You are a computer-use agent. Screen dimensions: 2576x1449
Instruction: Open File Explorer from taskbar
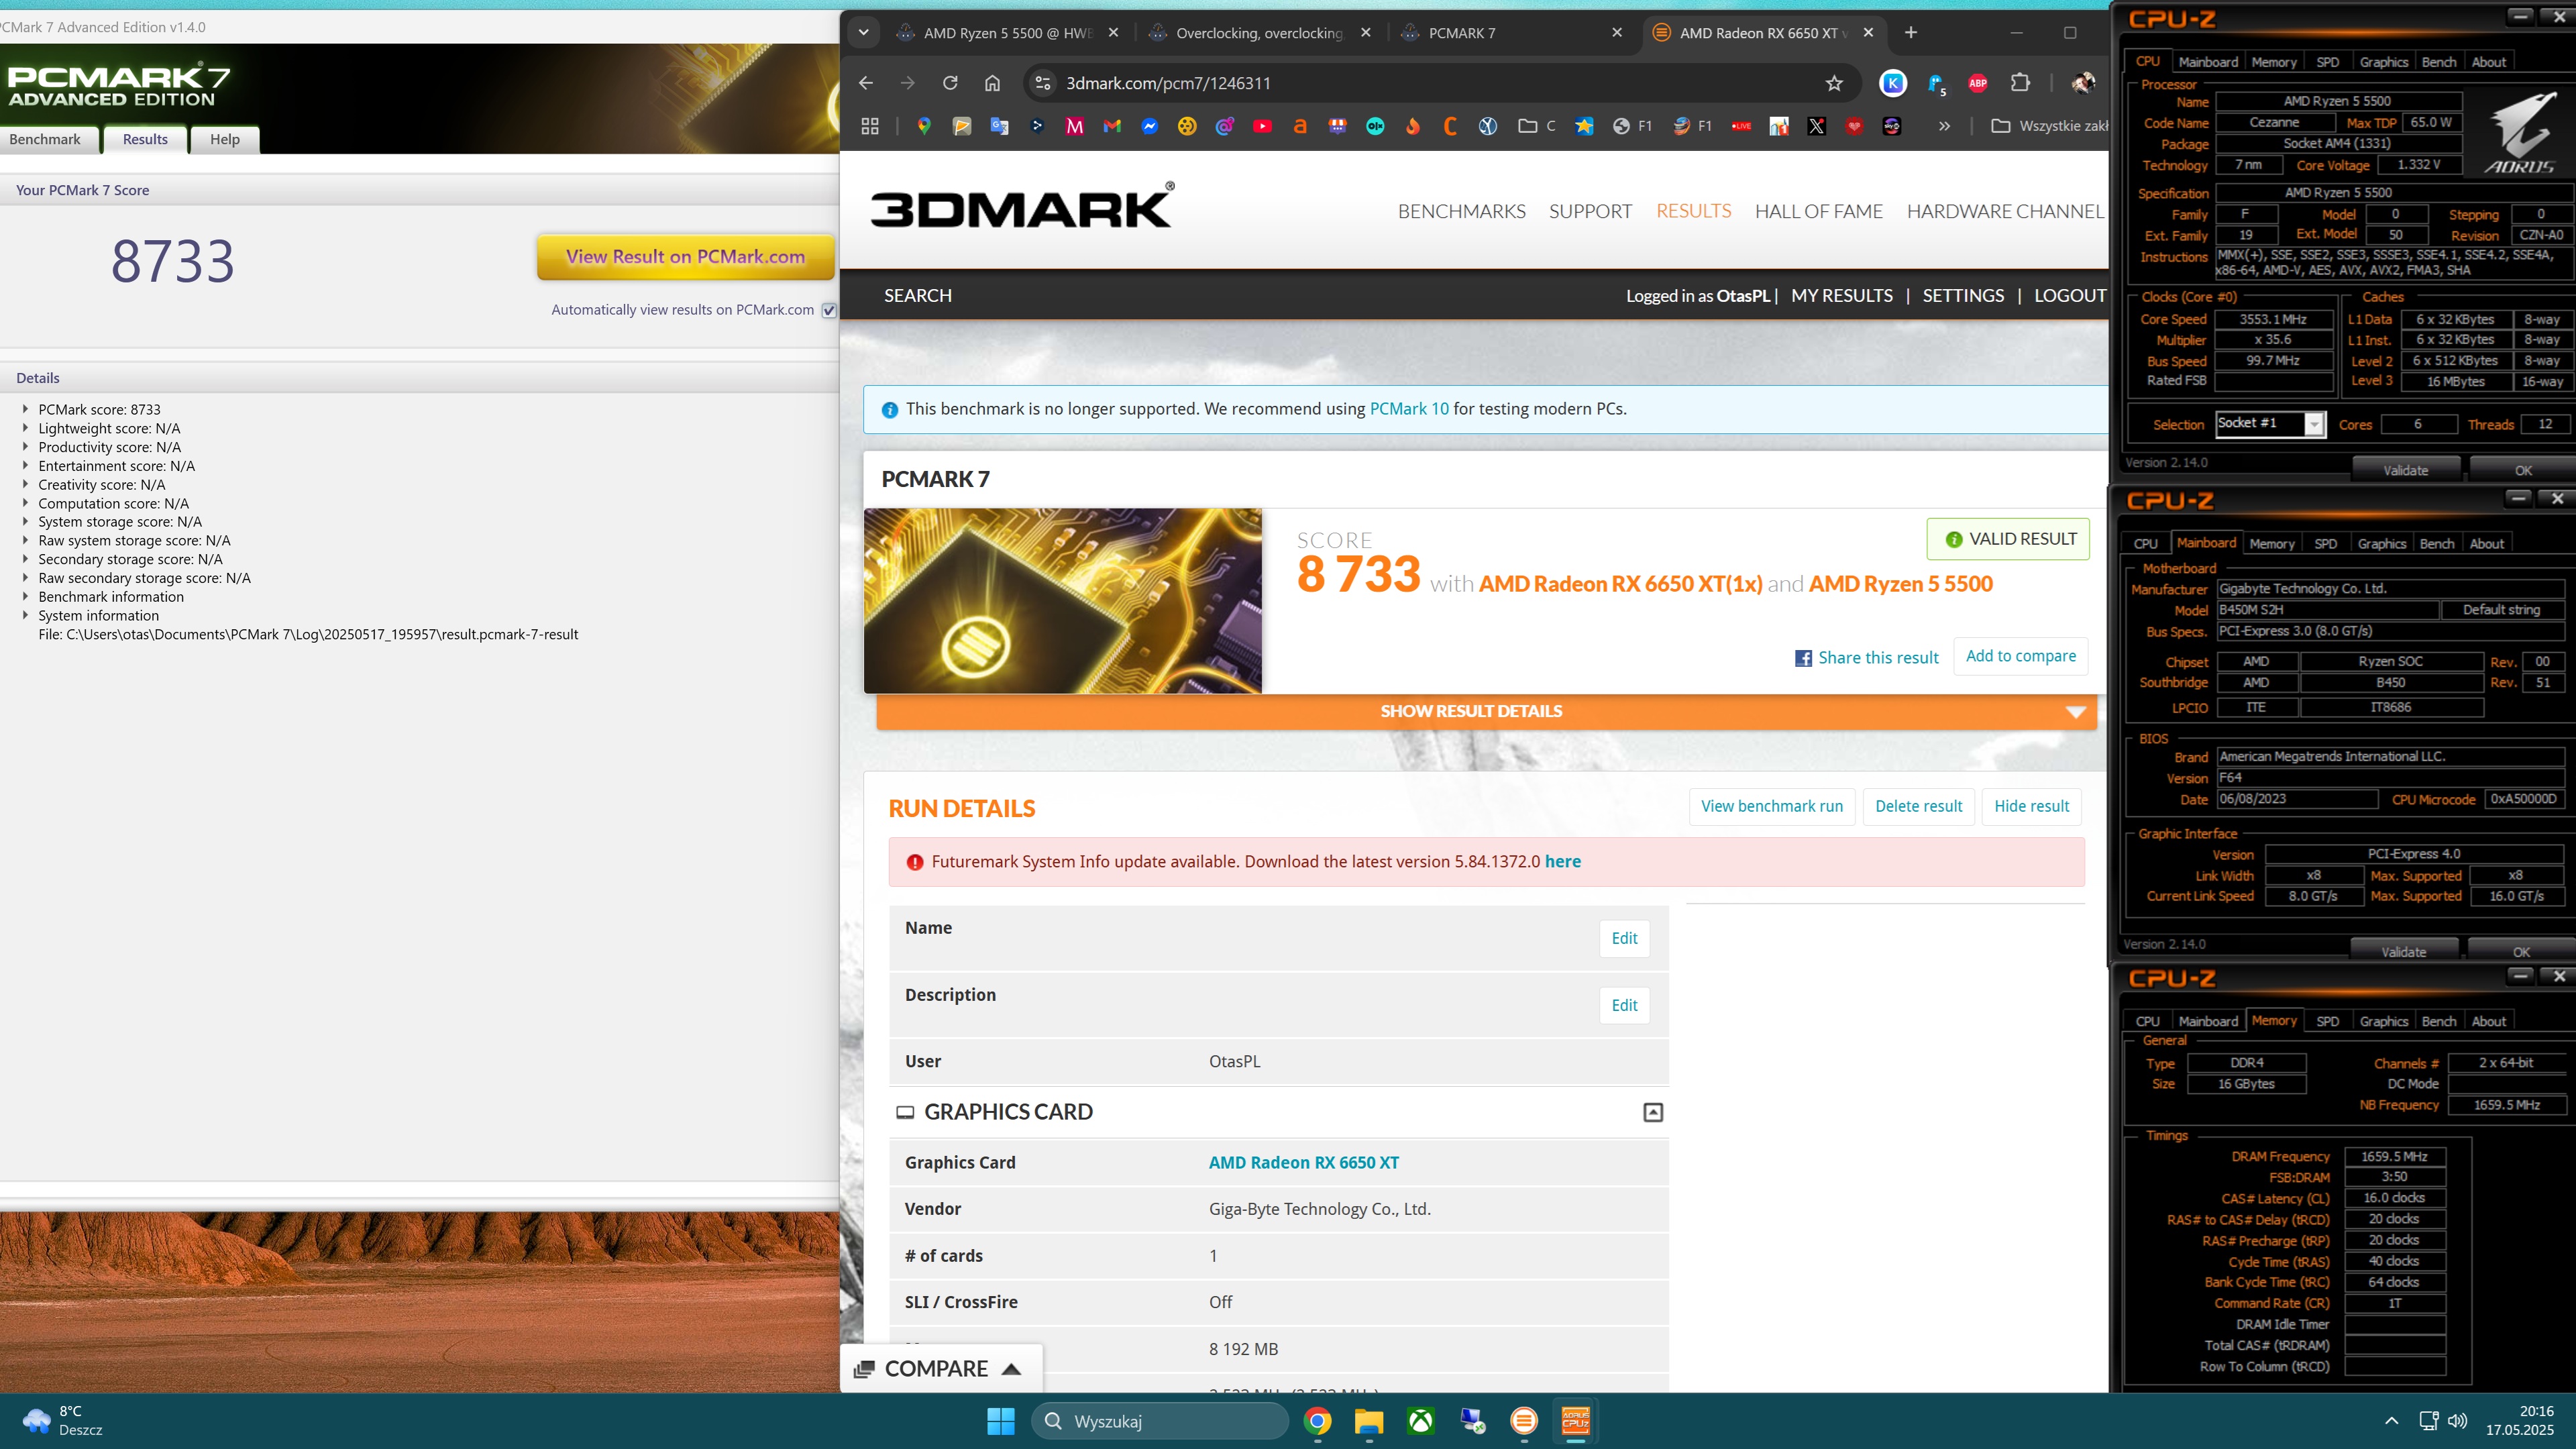(1368, 1420)
